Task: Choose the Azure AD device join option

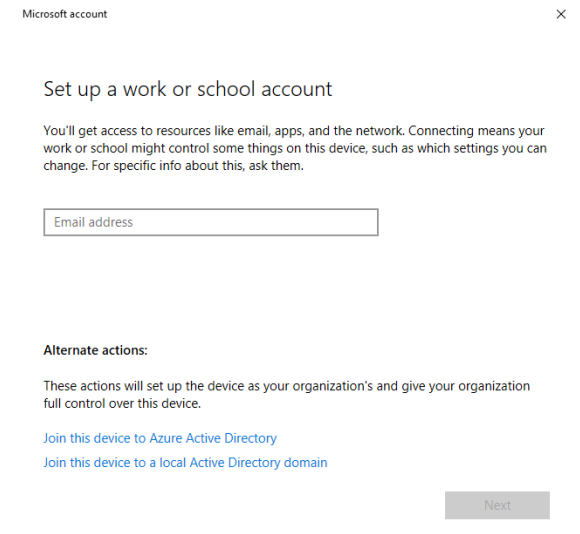Action: tap(160, 438)
